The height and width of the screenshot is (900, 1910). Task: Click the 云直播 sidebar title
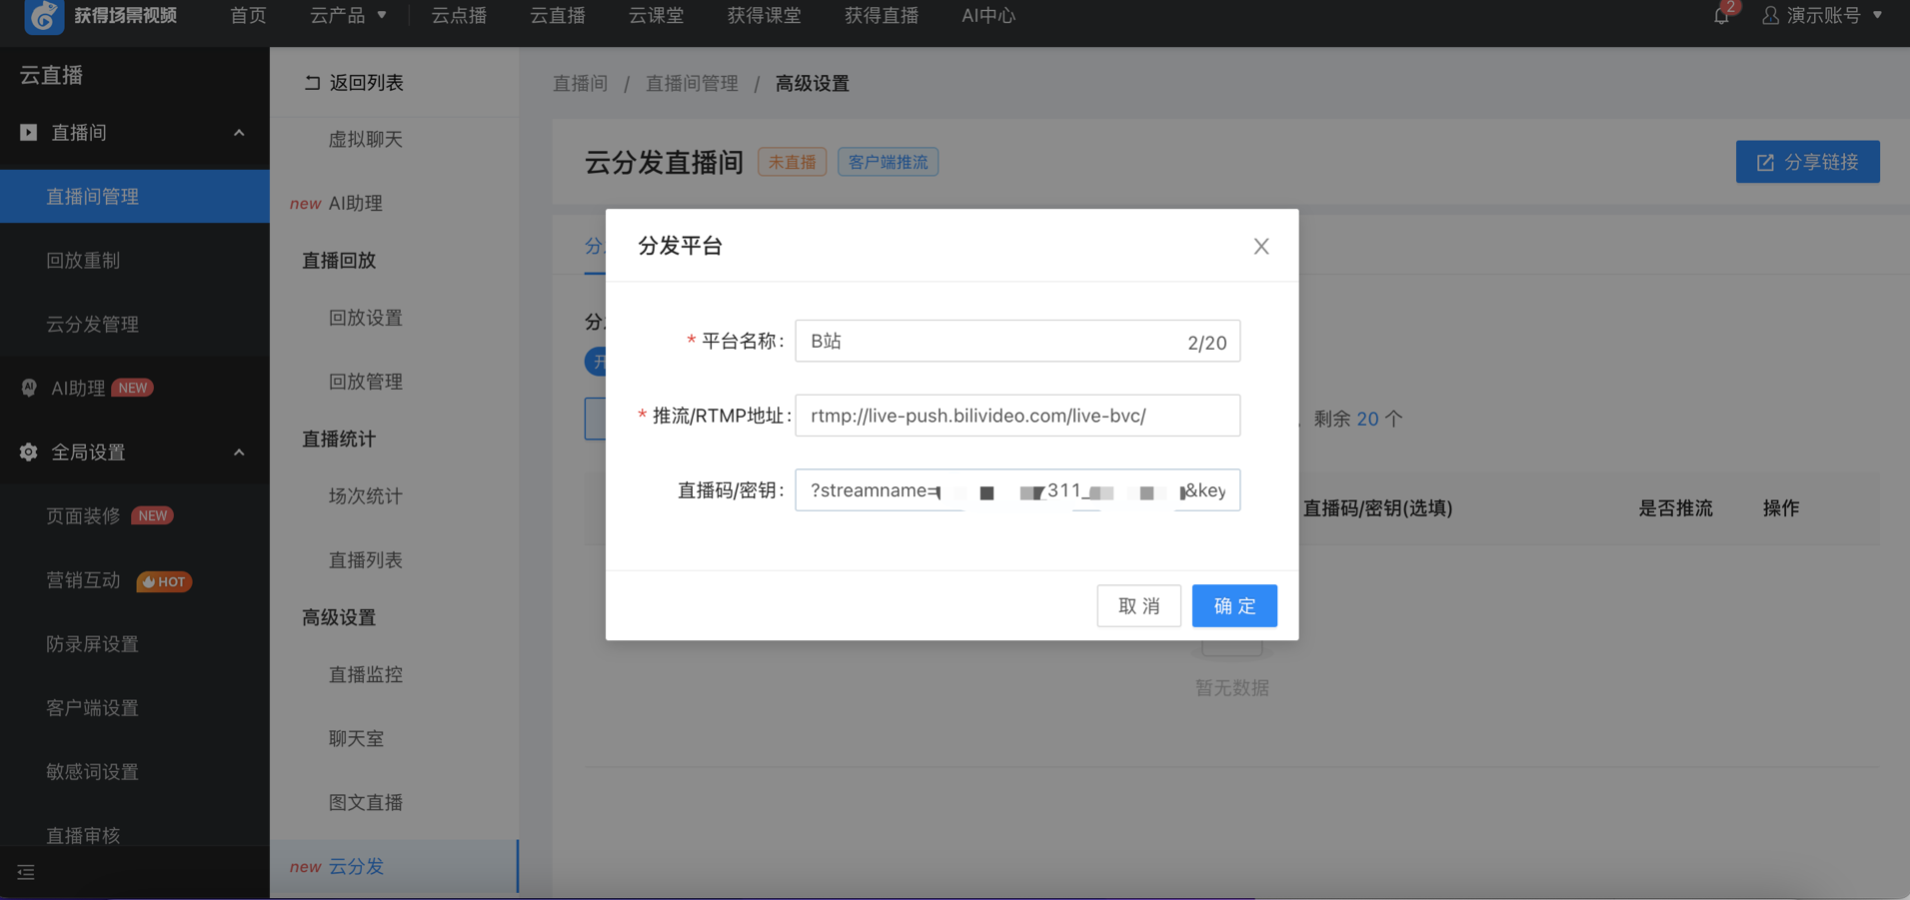click(x=51, y=75)
